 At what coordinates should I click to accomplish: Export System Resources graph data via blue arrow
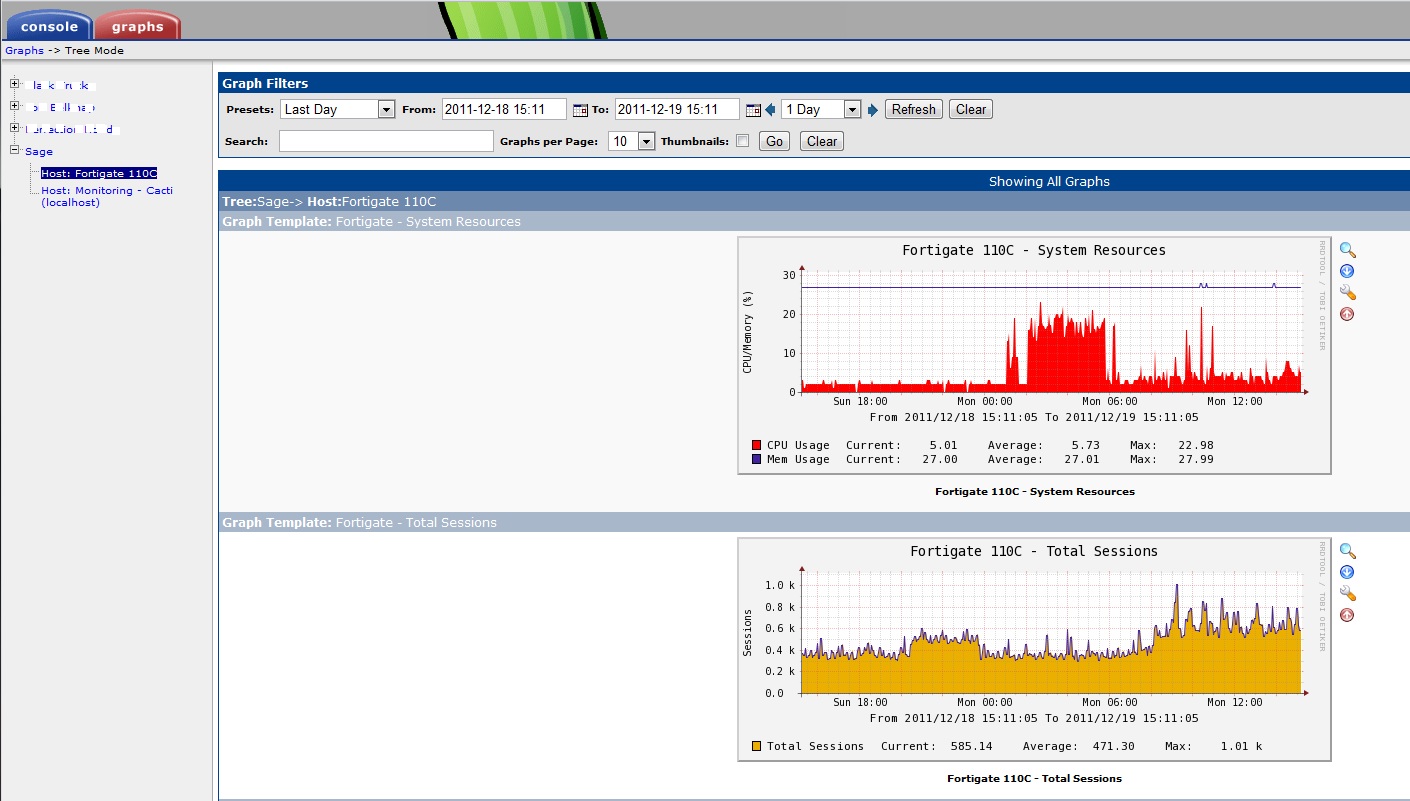tap(1347, 271)
